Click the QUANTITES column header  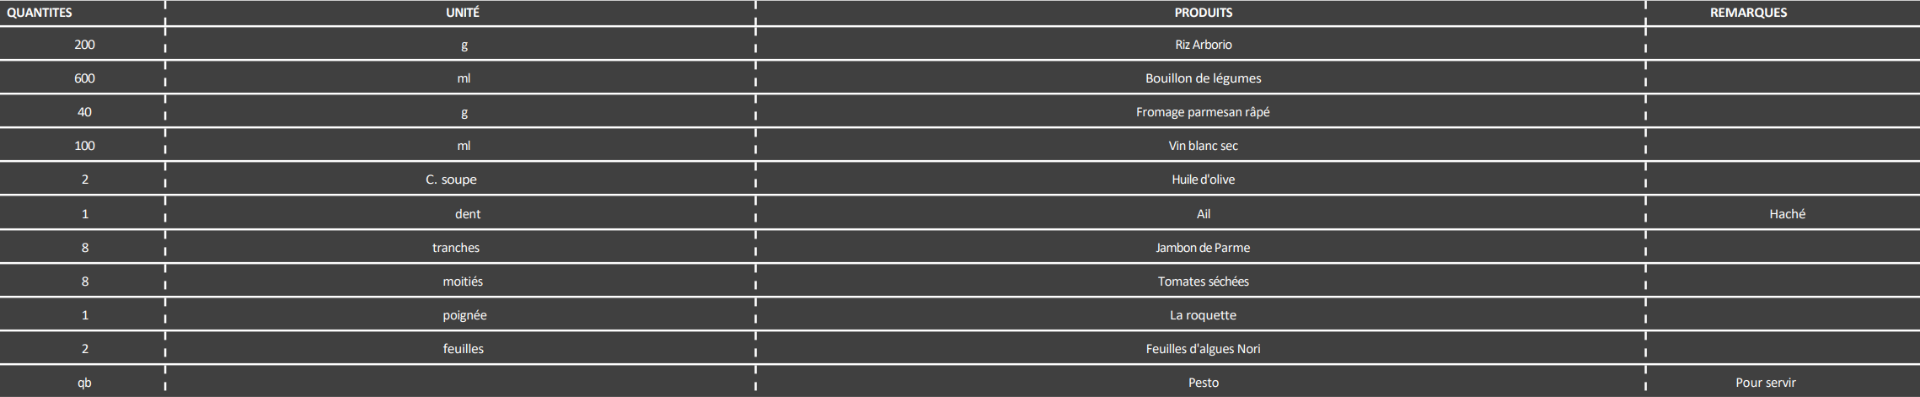[39, 13]
